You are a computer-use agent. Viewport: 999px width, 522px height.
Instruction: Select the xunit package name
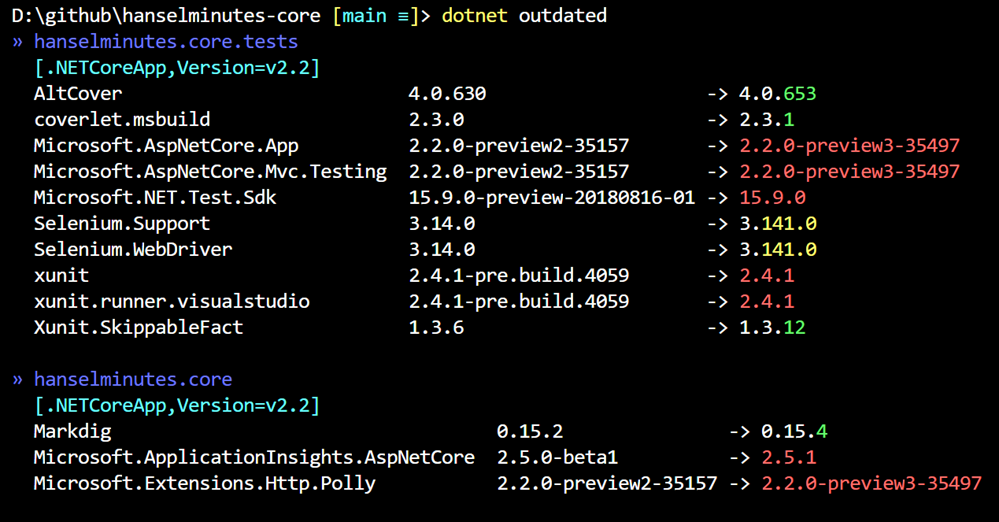pos(61,275)
